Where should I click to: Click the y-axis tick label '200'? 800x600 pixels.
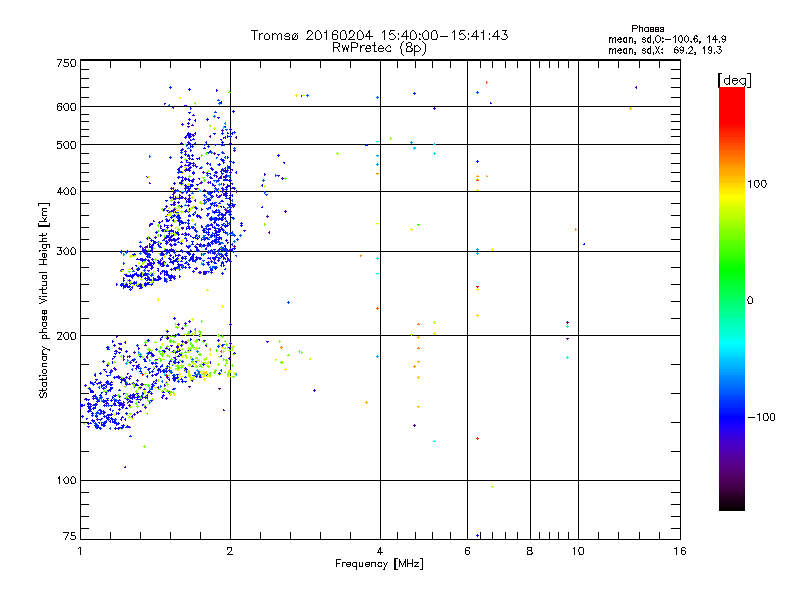(x=66, y=336)
